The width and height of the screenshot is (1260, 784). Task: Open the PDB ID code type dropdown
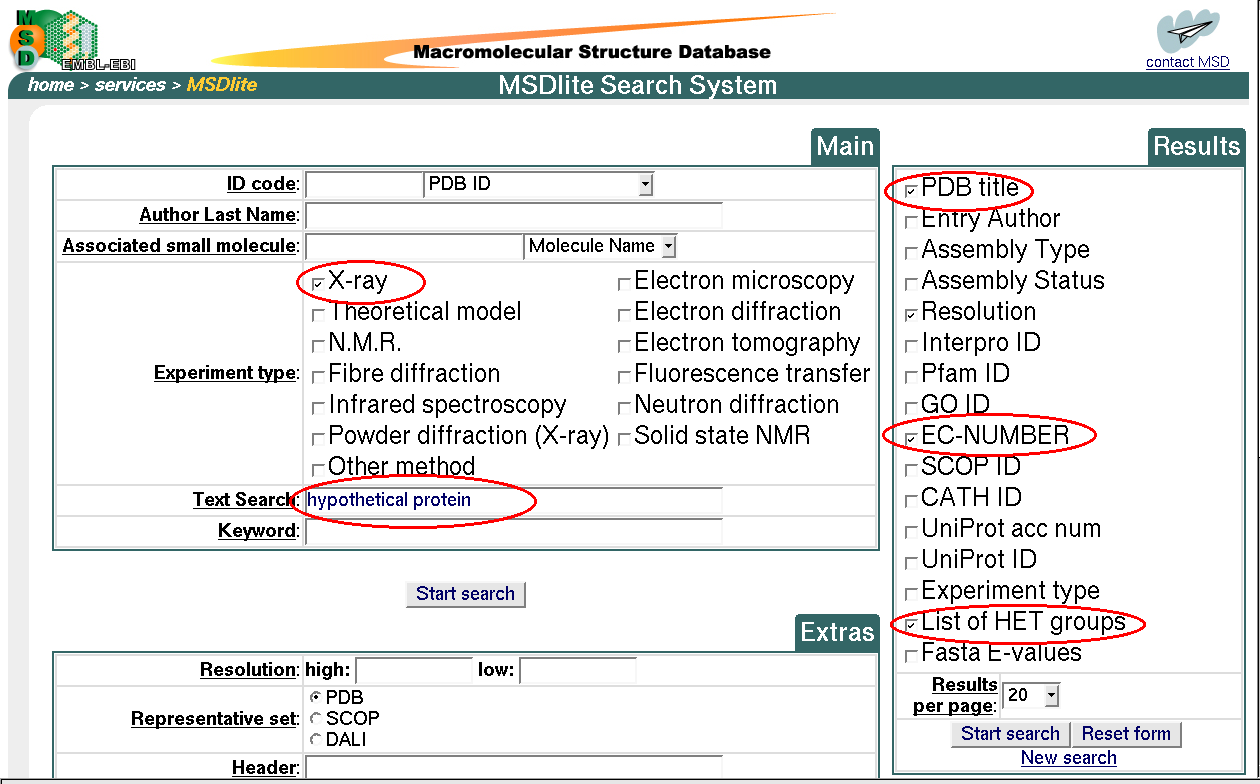[x=645, y=185]
